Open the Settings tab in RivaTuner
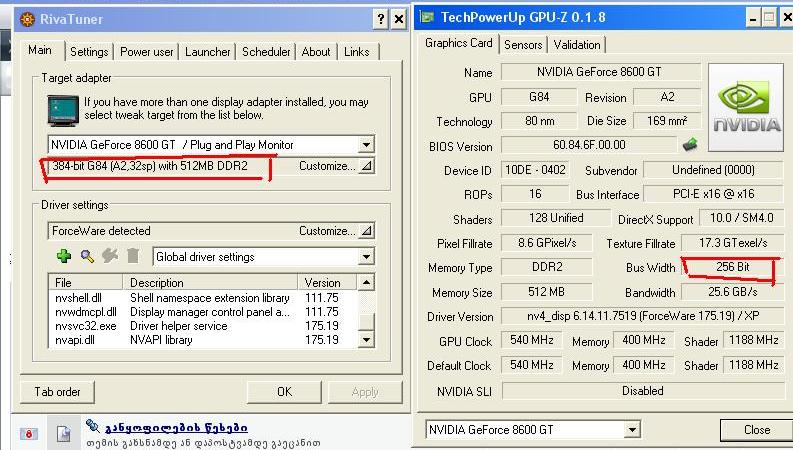This screenshot has height=450, width=793. click(x=89, y=52)
